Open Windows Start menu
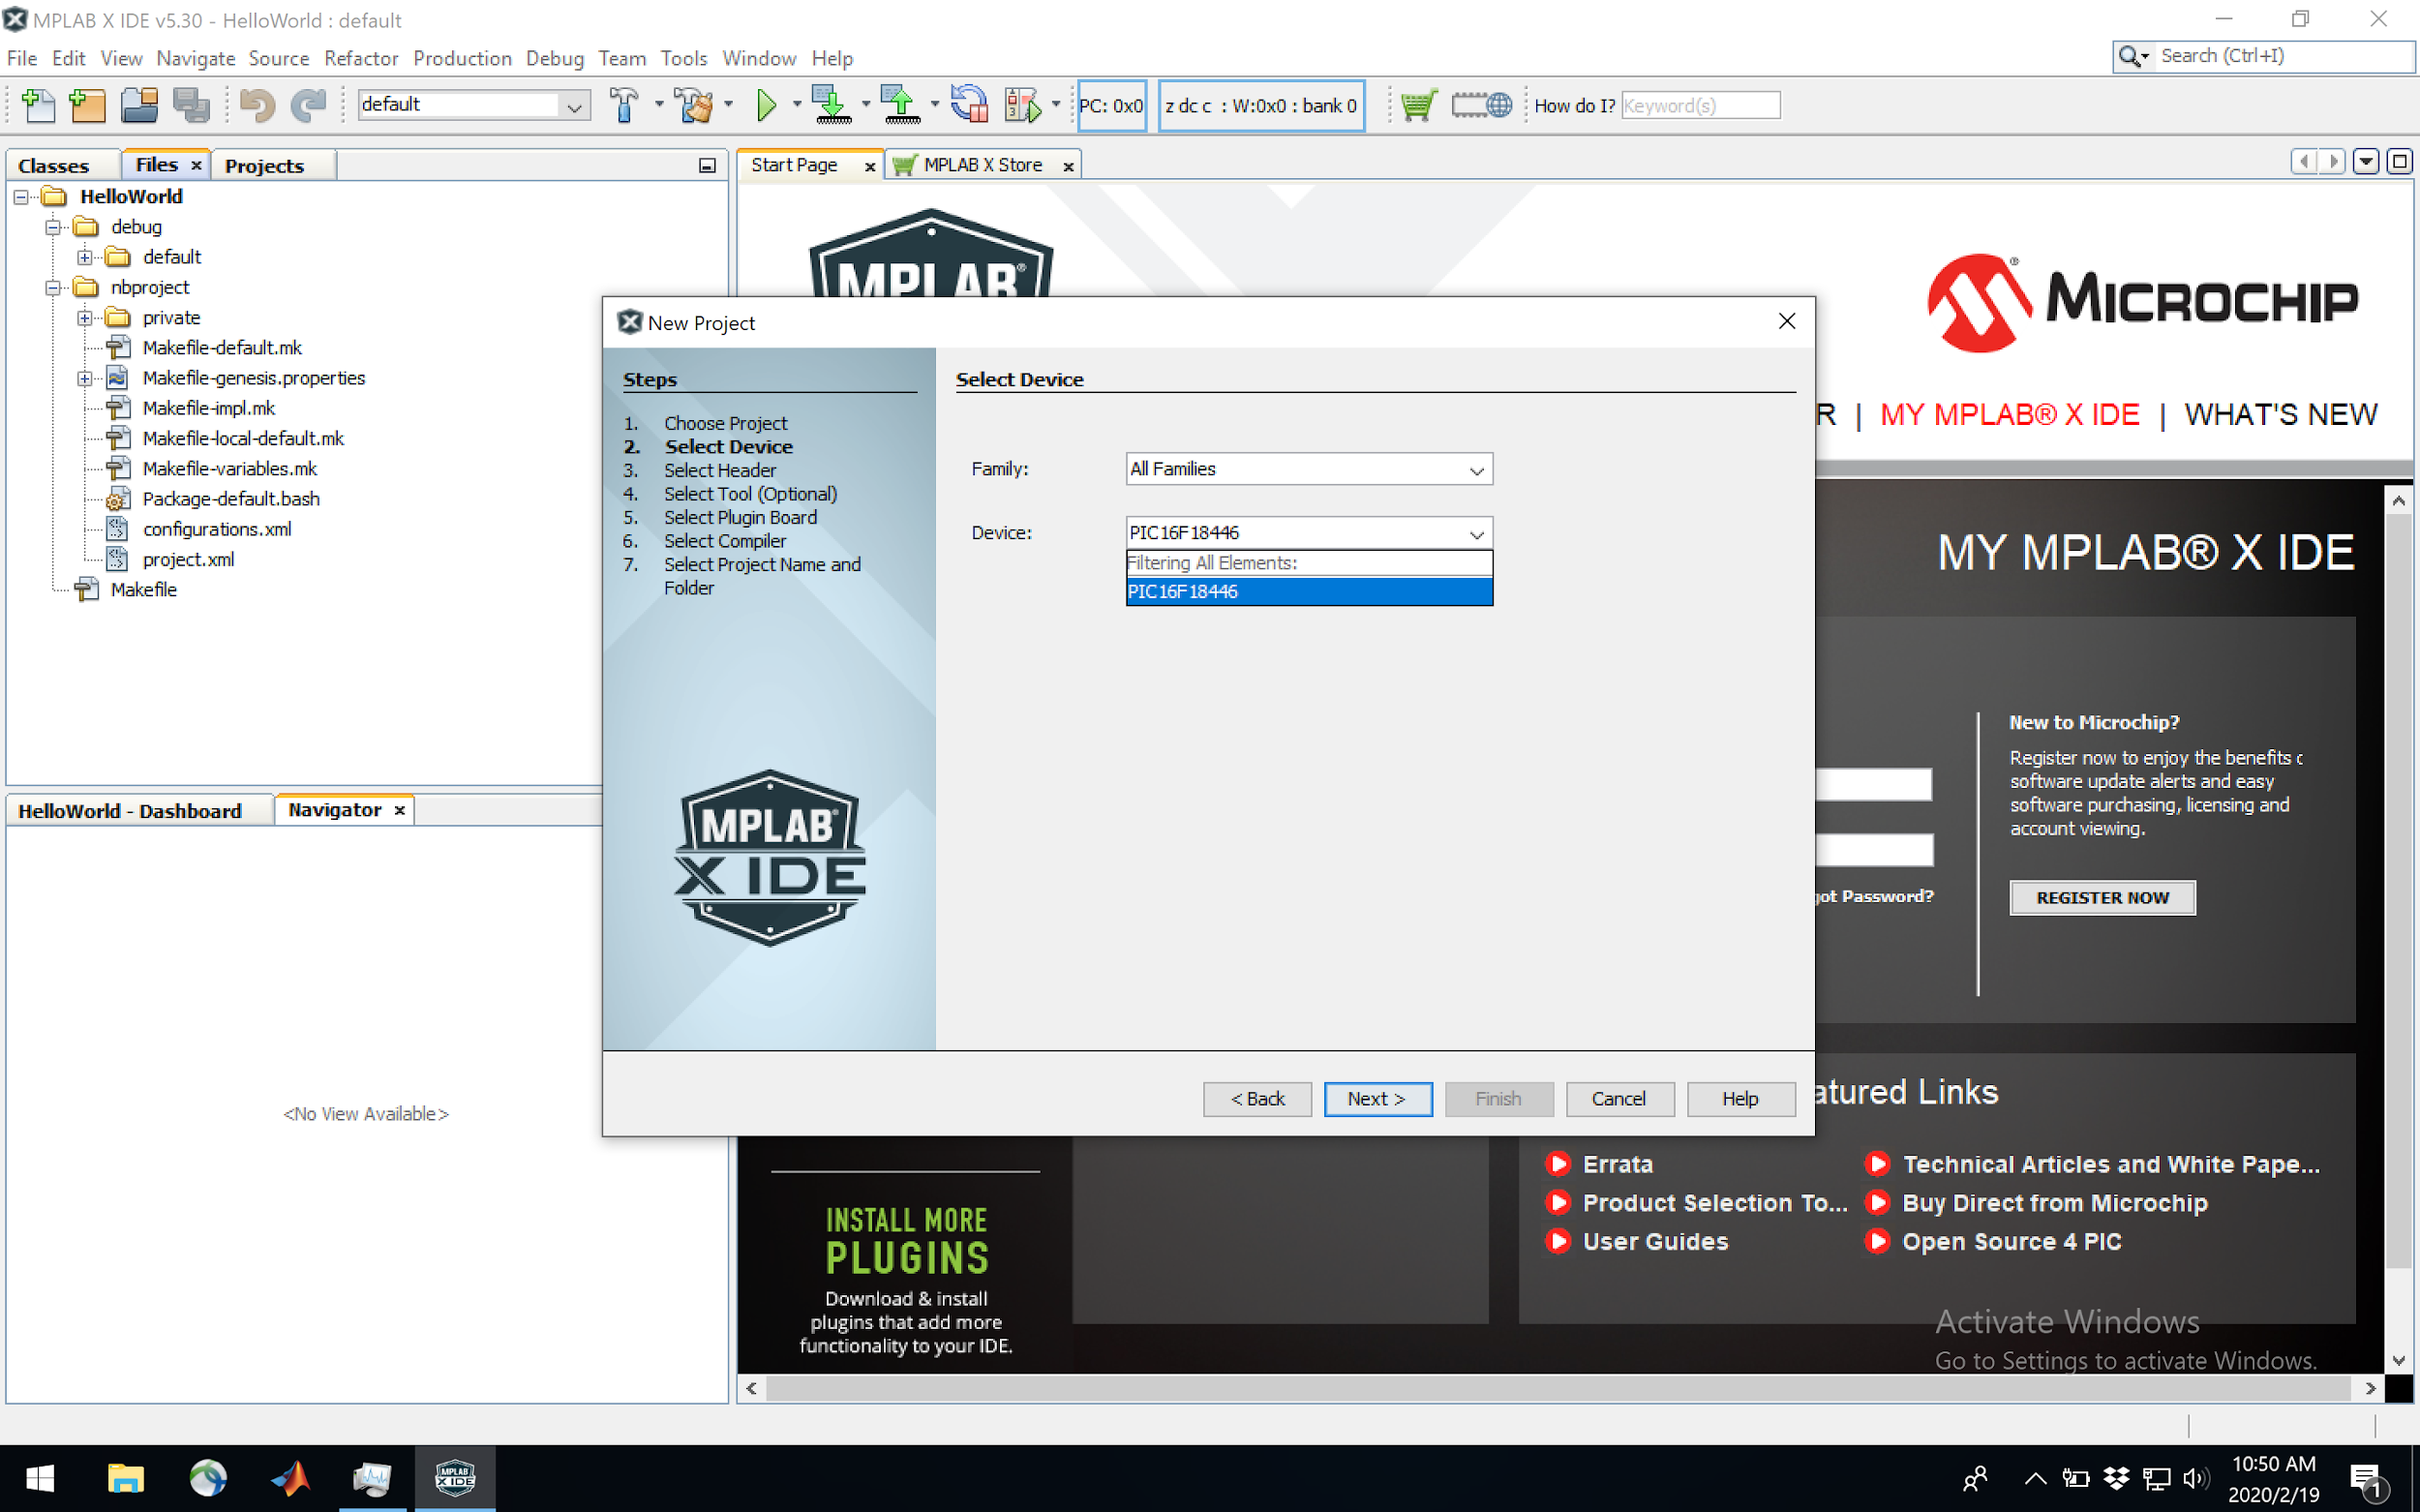Viewport: 2420px width, 1512px height. [40, 1478]
